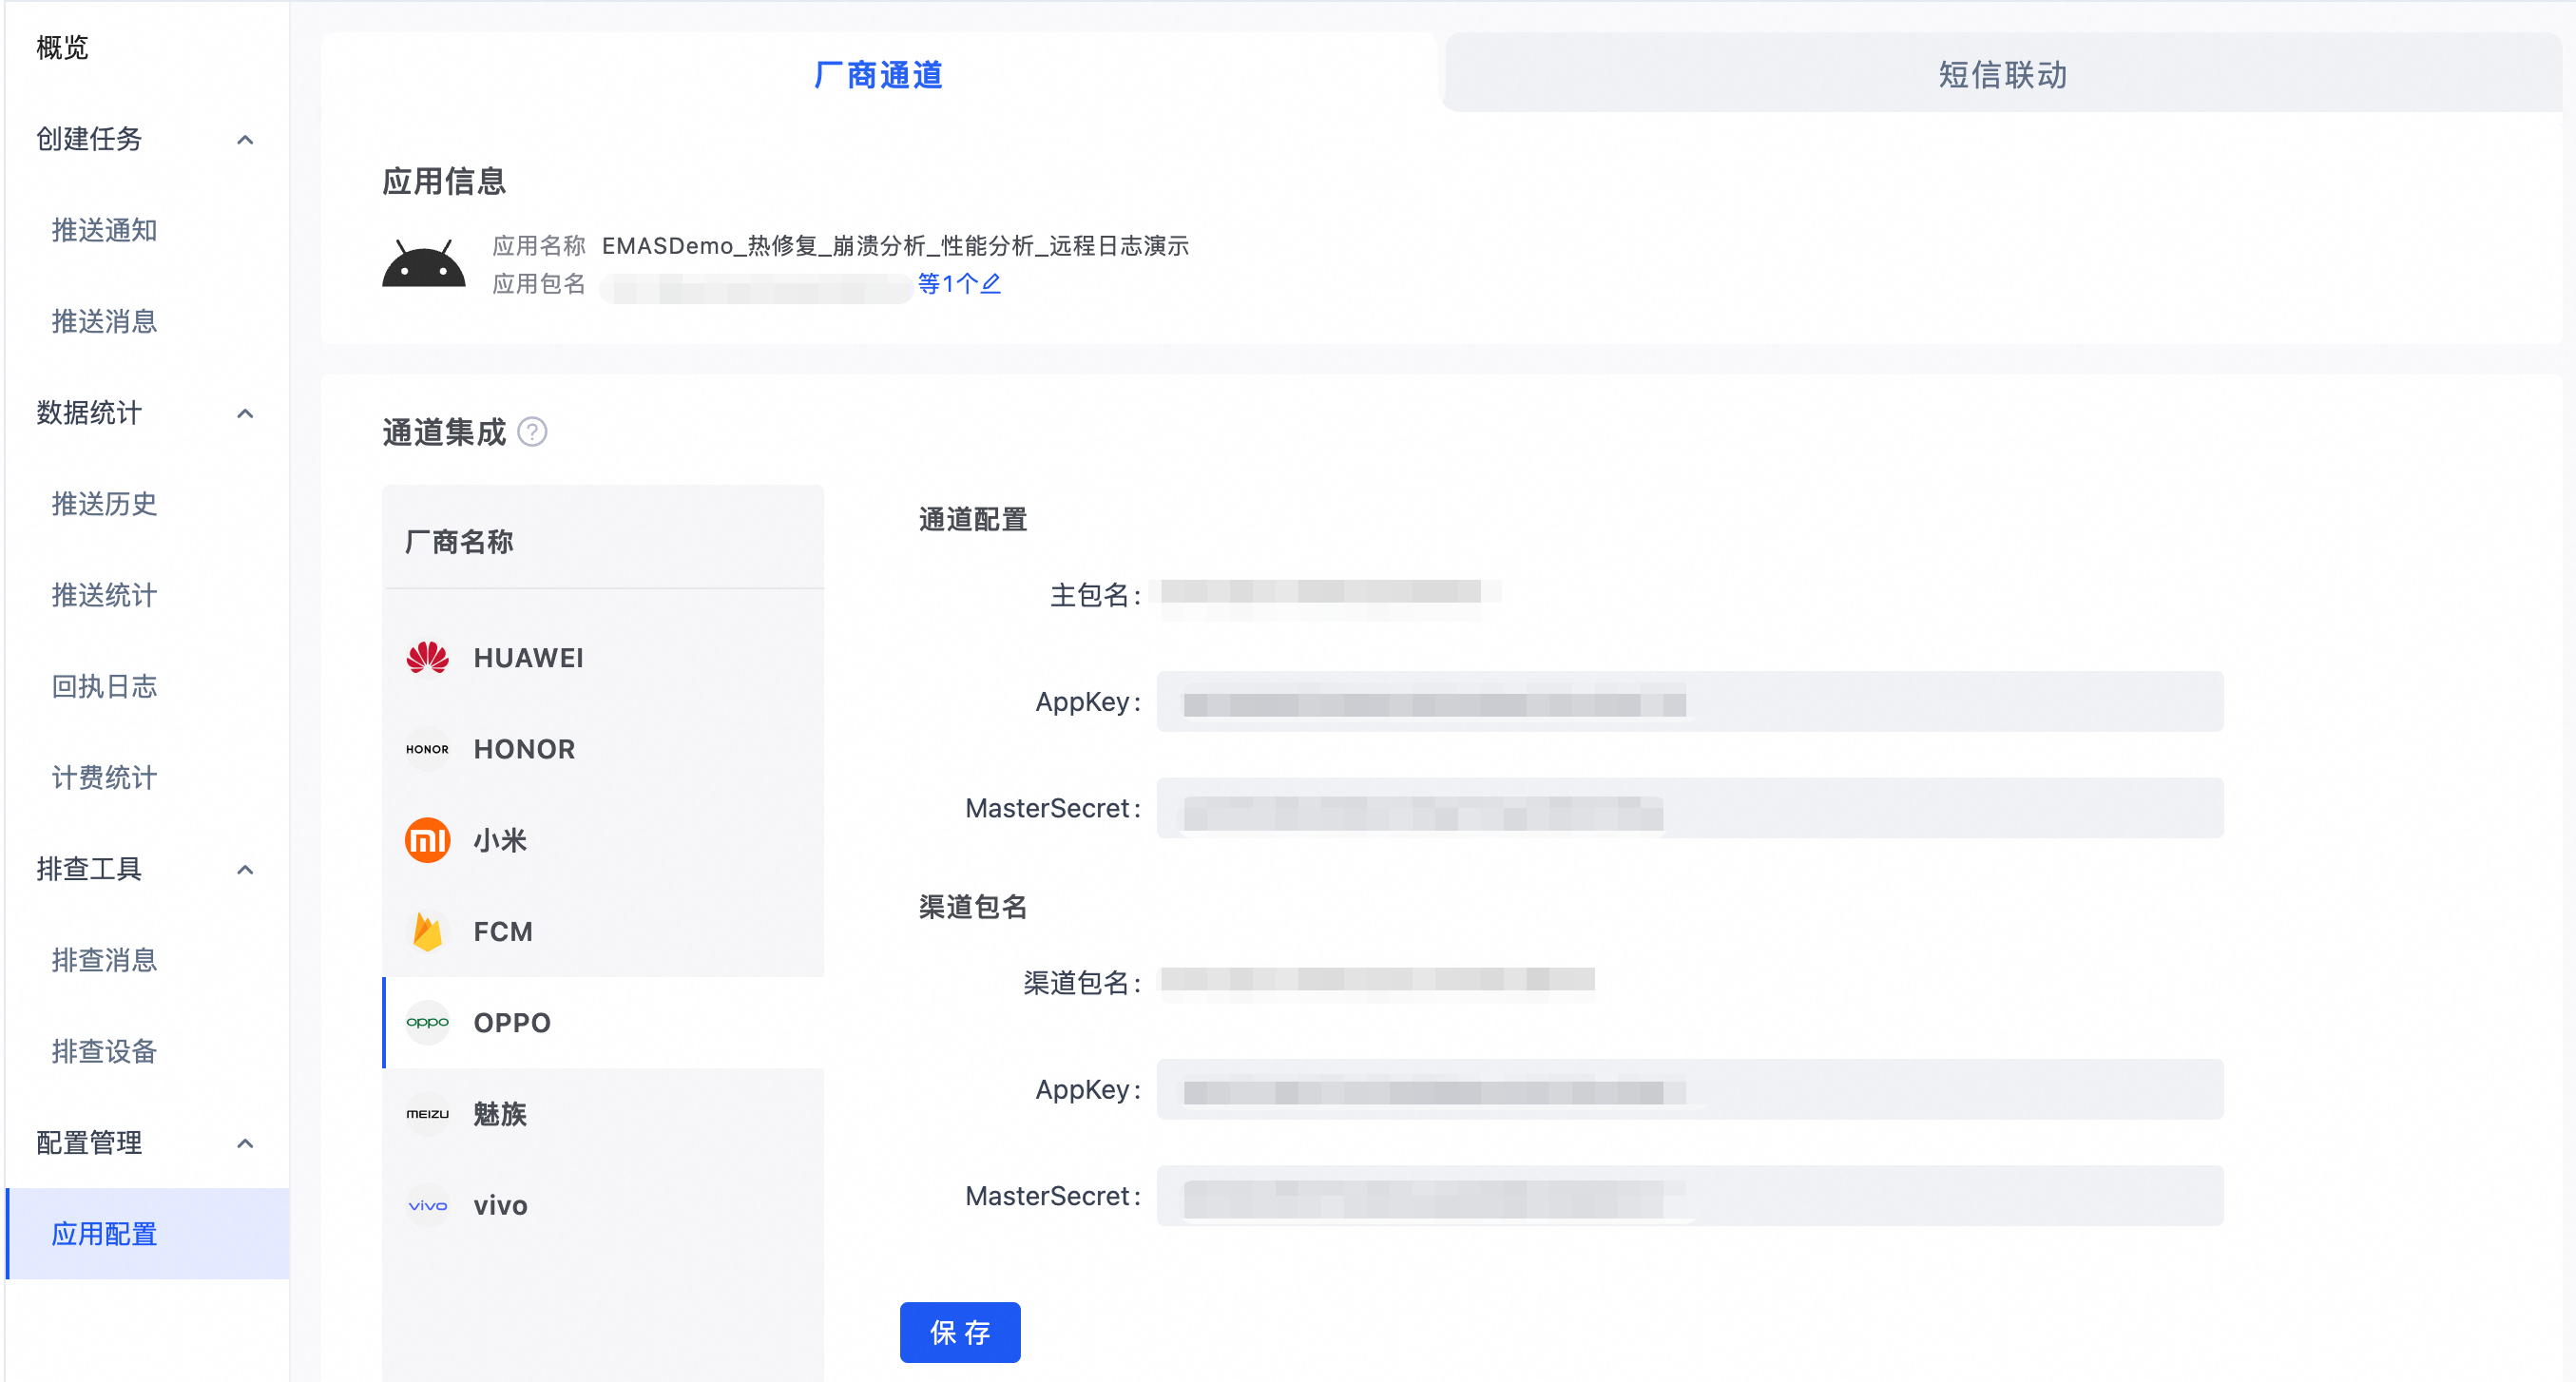Click the Android robot app icon
Viewport: 2576px width, 1382px height.
[424, 264]
